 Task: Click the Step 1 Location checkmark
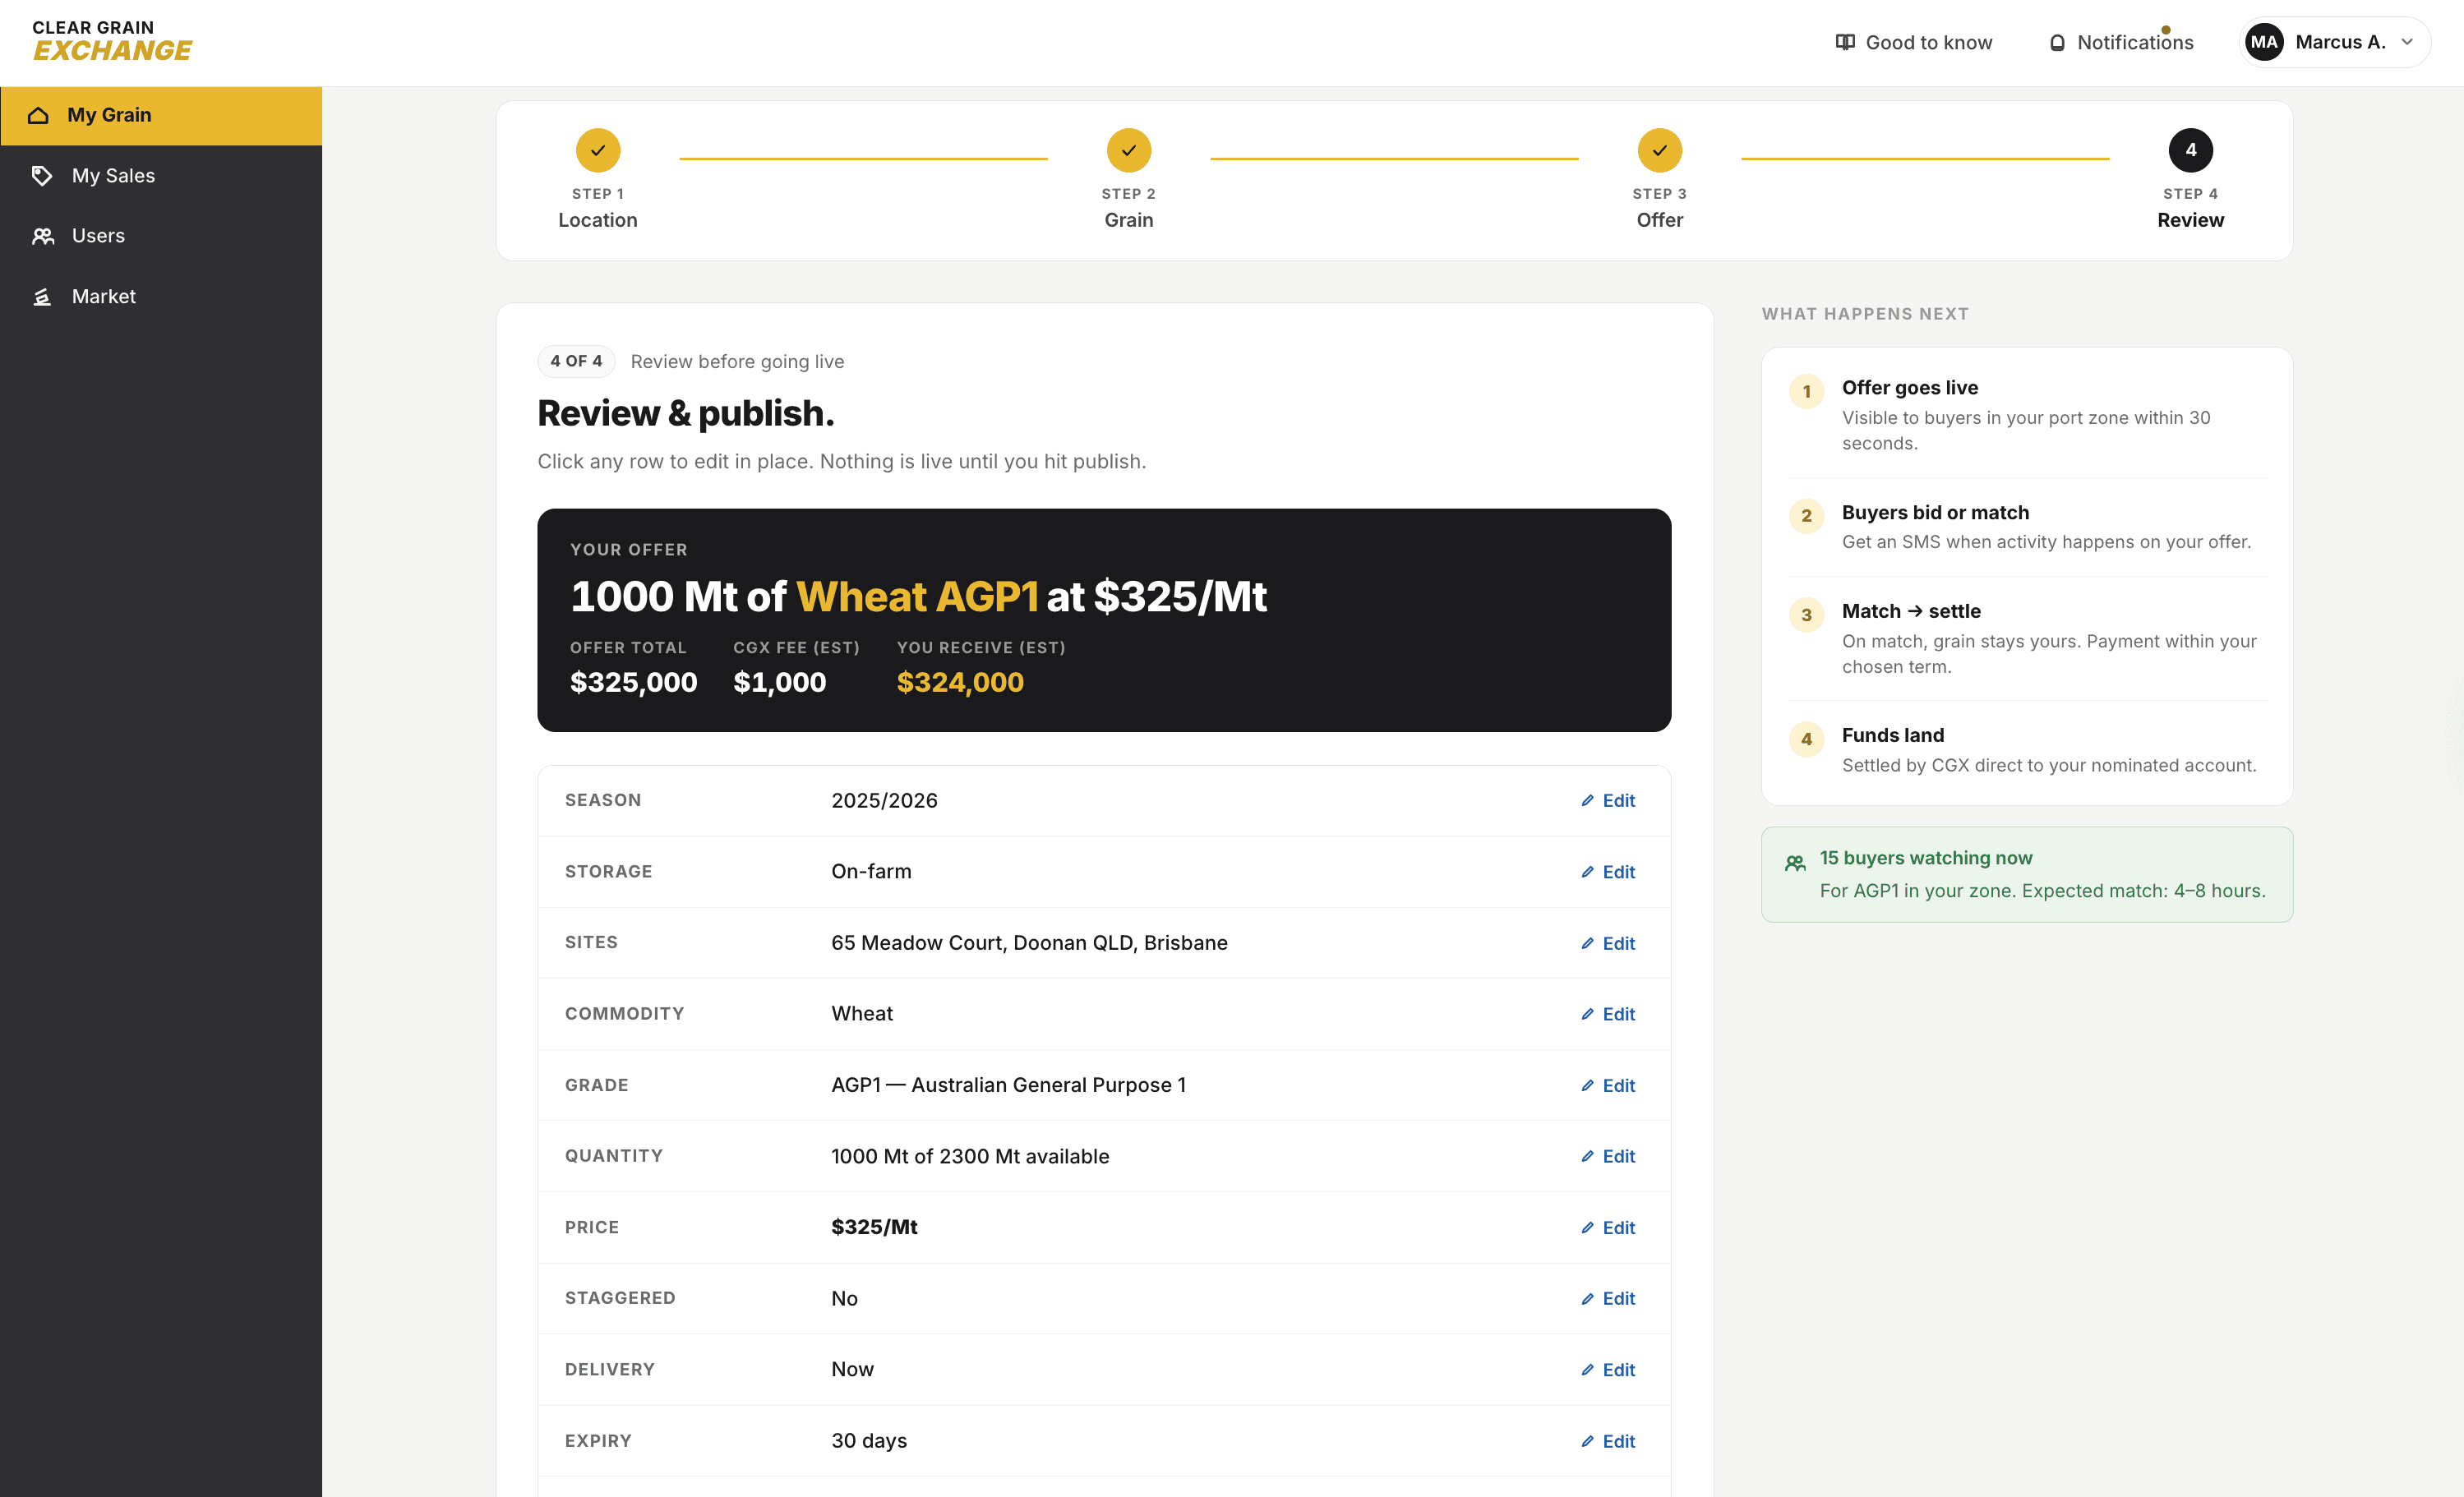597,151
